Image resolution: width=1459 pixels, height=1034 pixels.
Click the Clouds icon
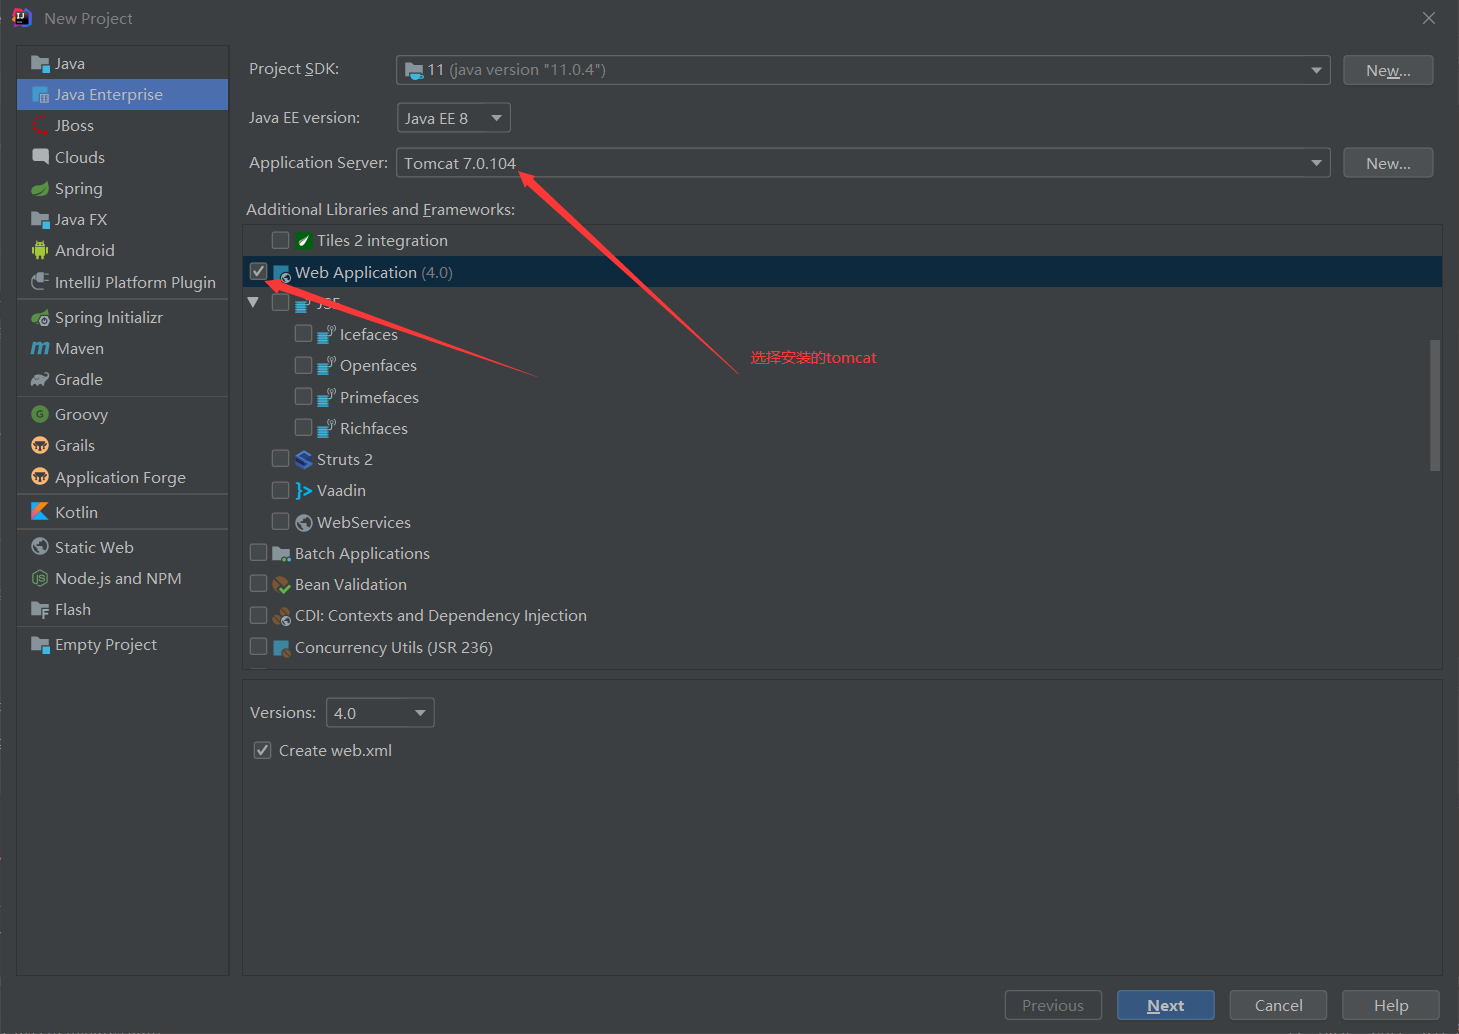click(40, 157)
